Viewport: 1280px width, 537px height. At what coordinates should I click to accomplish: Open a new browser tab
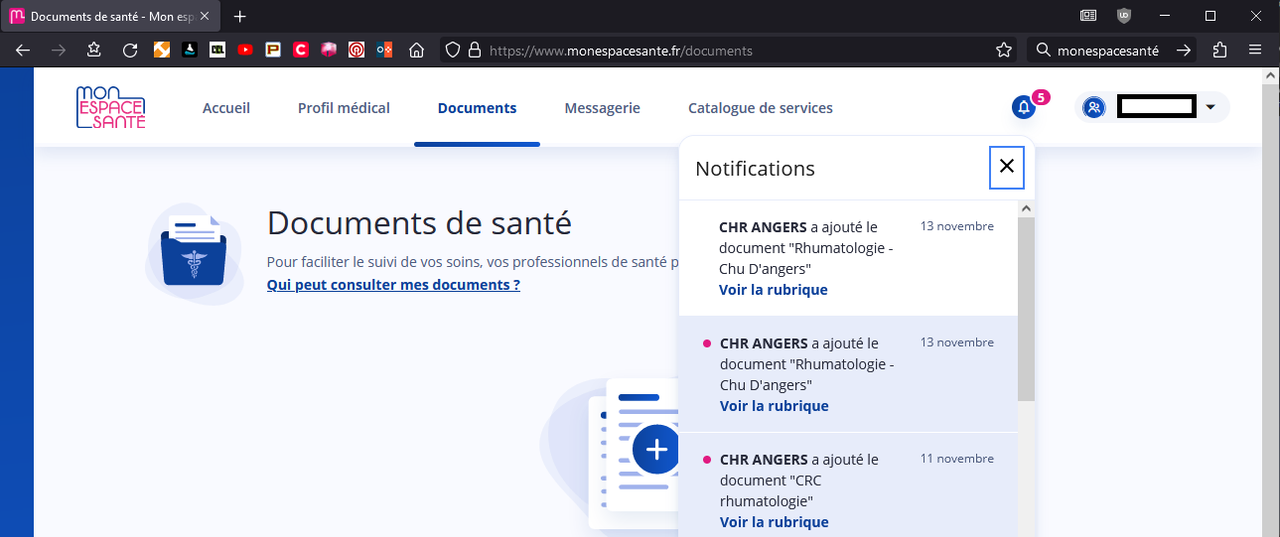coord(240,16)
